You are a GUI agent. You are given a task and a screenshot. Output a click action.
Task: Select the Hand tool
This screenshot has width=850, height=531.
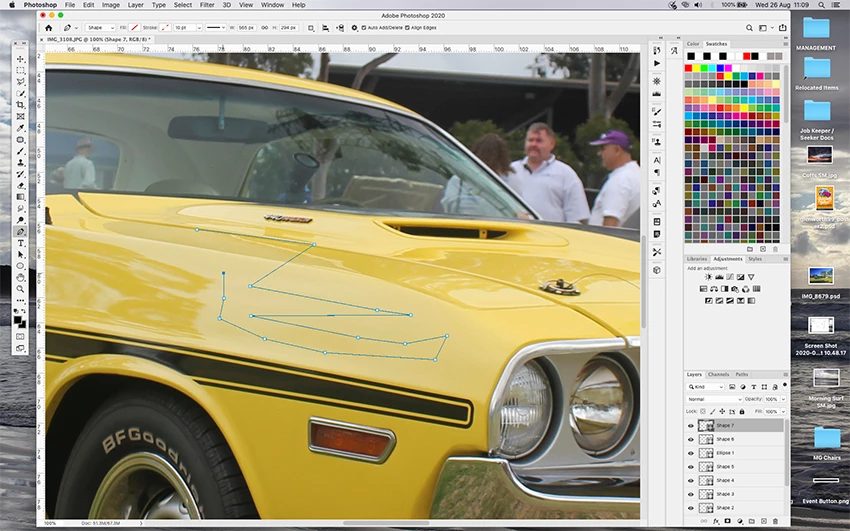[x=21, y=277]
